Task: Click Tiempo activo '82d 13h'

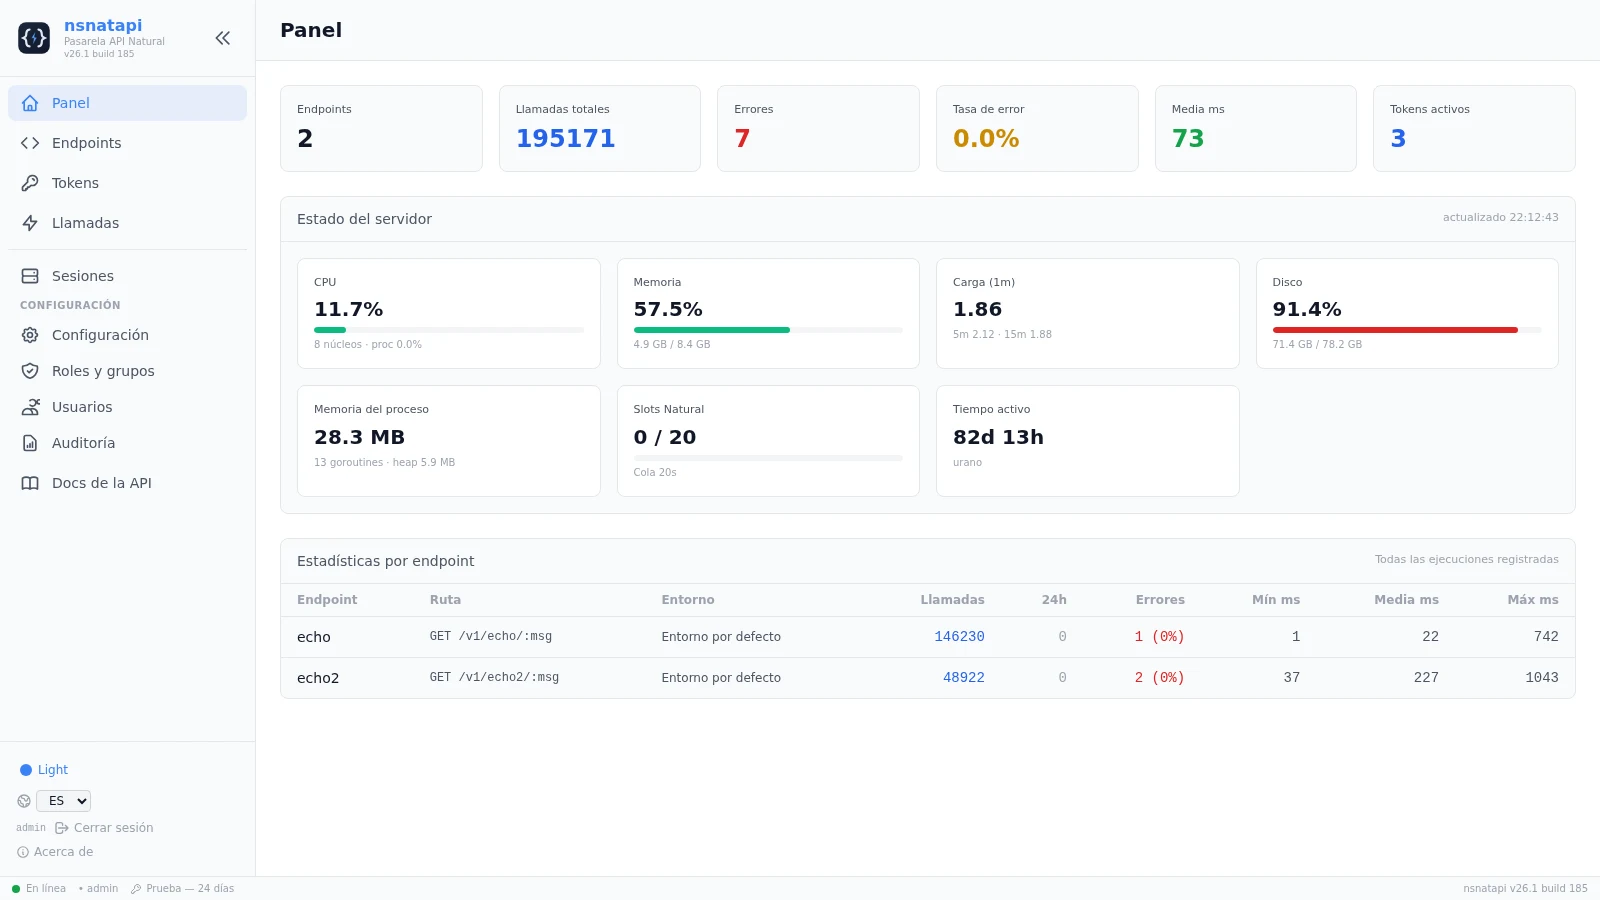Action: pos(998,437)
